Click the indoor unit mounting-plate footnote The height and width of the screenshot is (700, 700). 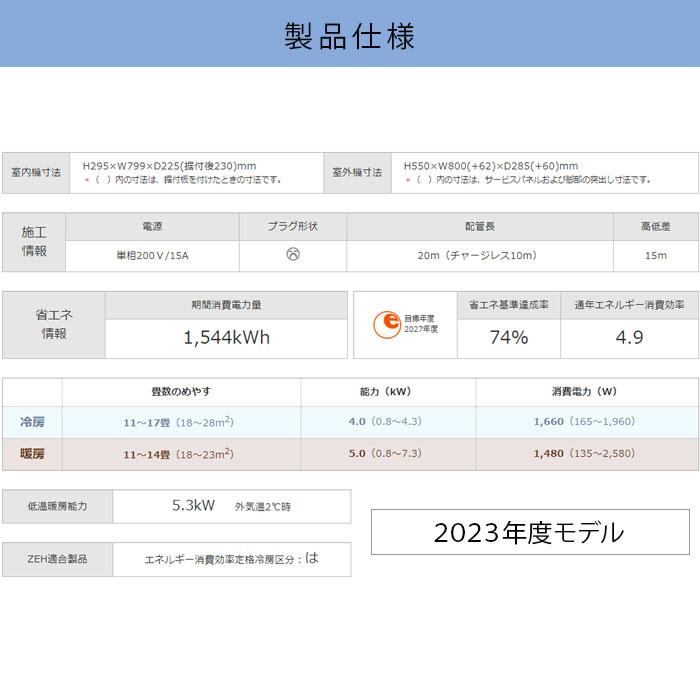[183, 180]
